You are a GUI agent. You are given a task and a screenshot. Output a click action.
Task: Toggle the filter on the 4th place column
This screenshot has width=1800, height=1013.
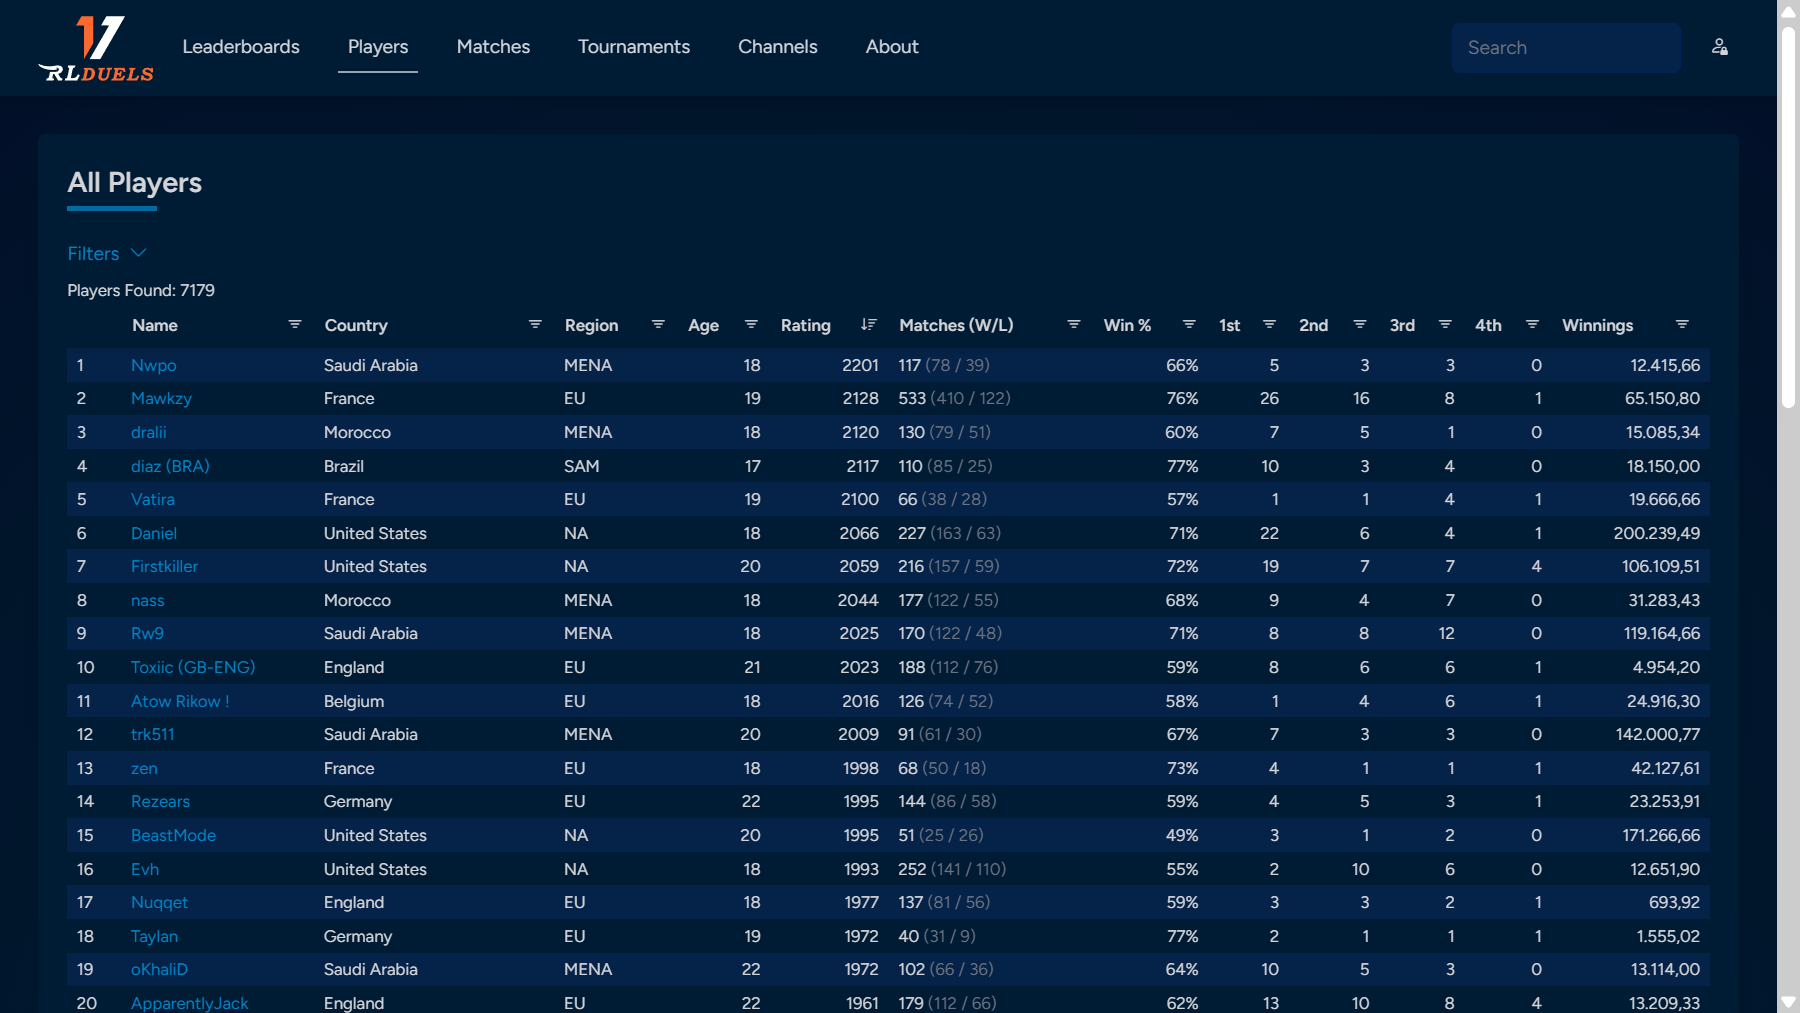coord(1533,324)
